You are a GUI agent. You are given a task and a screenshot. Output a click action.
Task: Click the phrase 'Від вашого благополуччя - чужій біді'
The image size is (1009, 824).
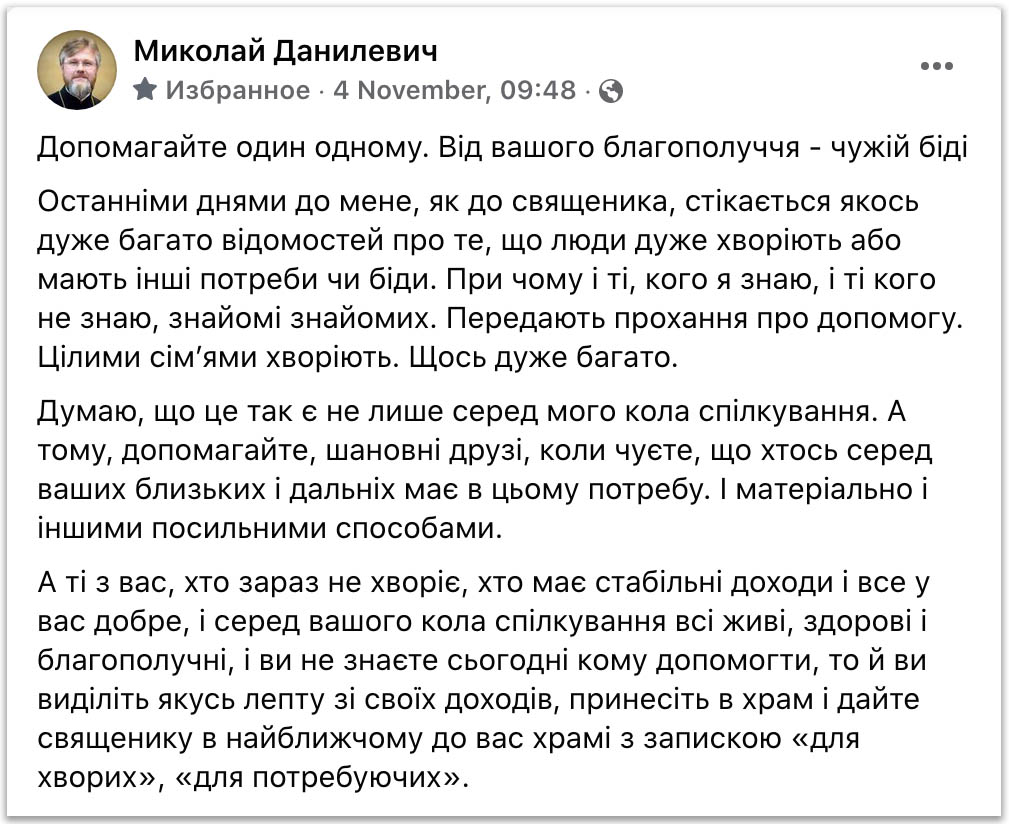point(703,148)
